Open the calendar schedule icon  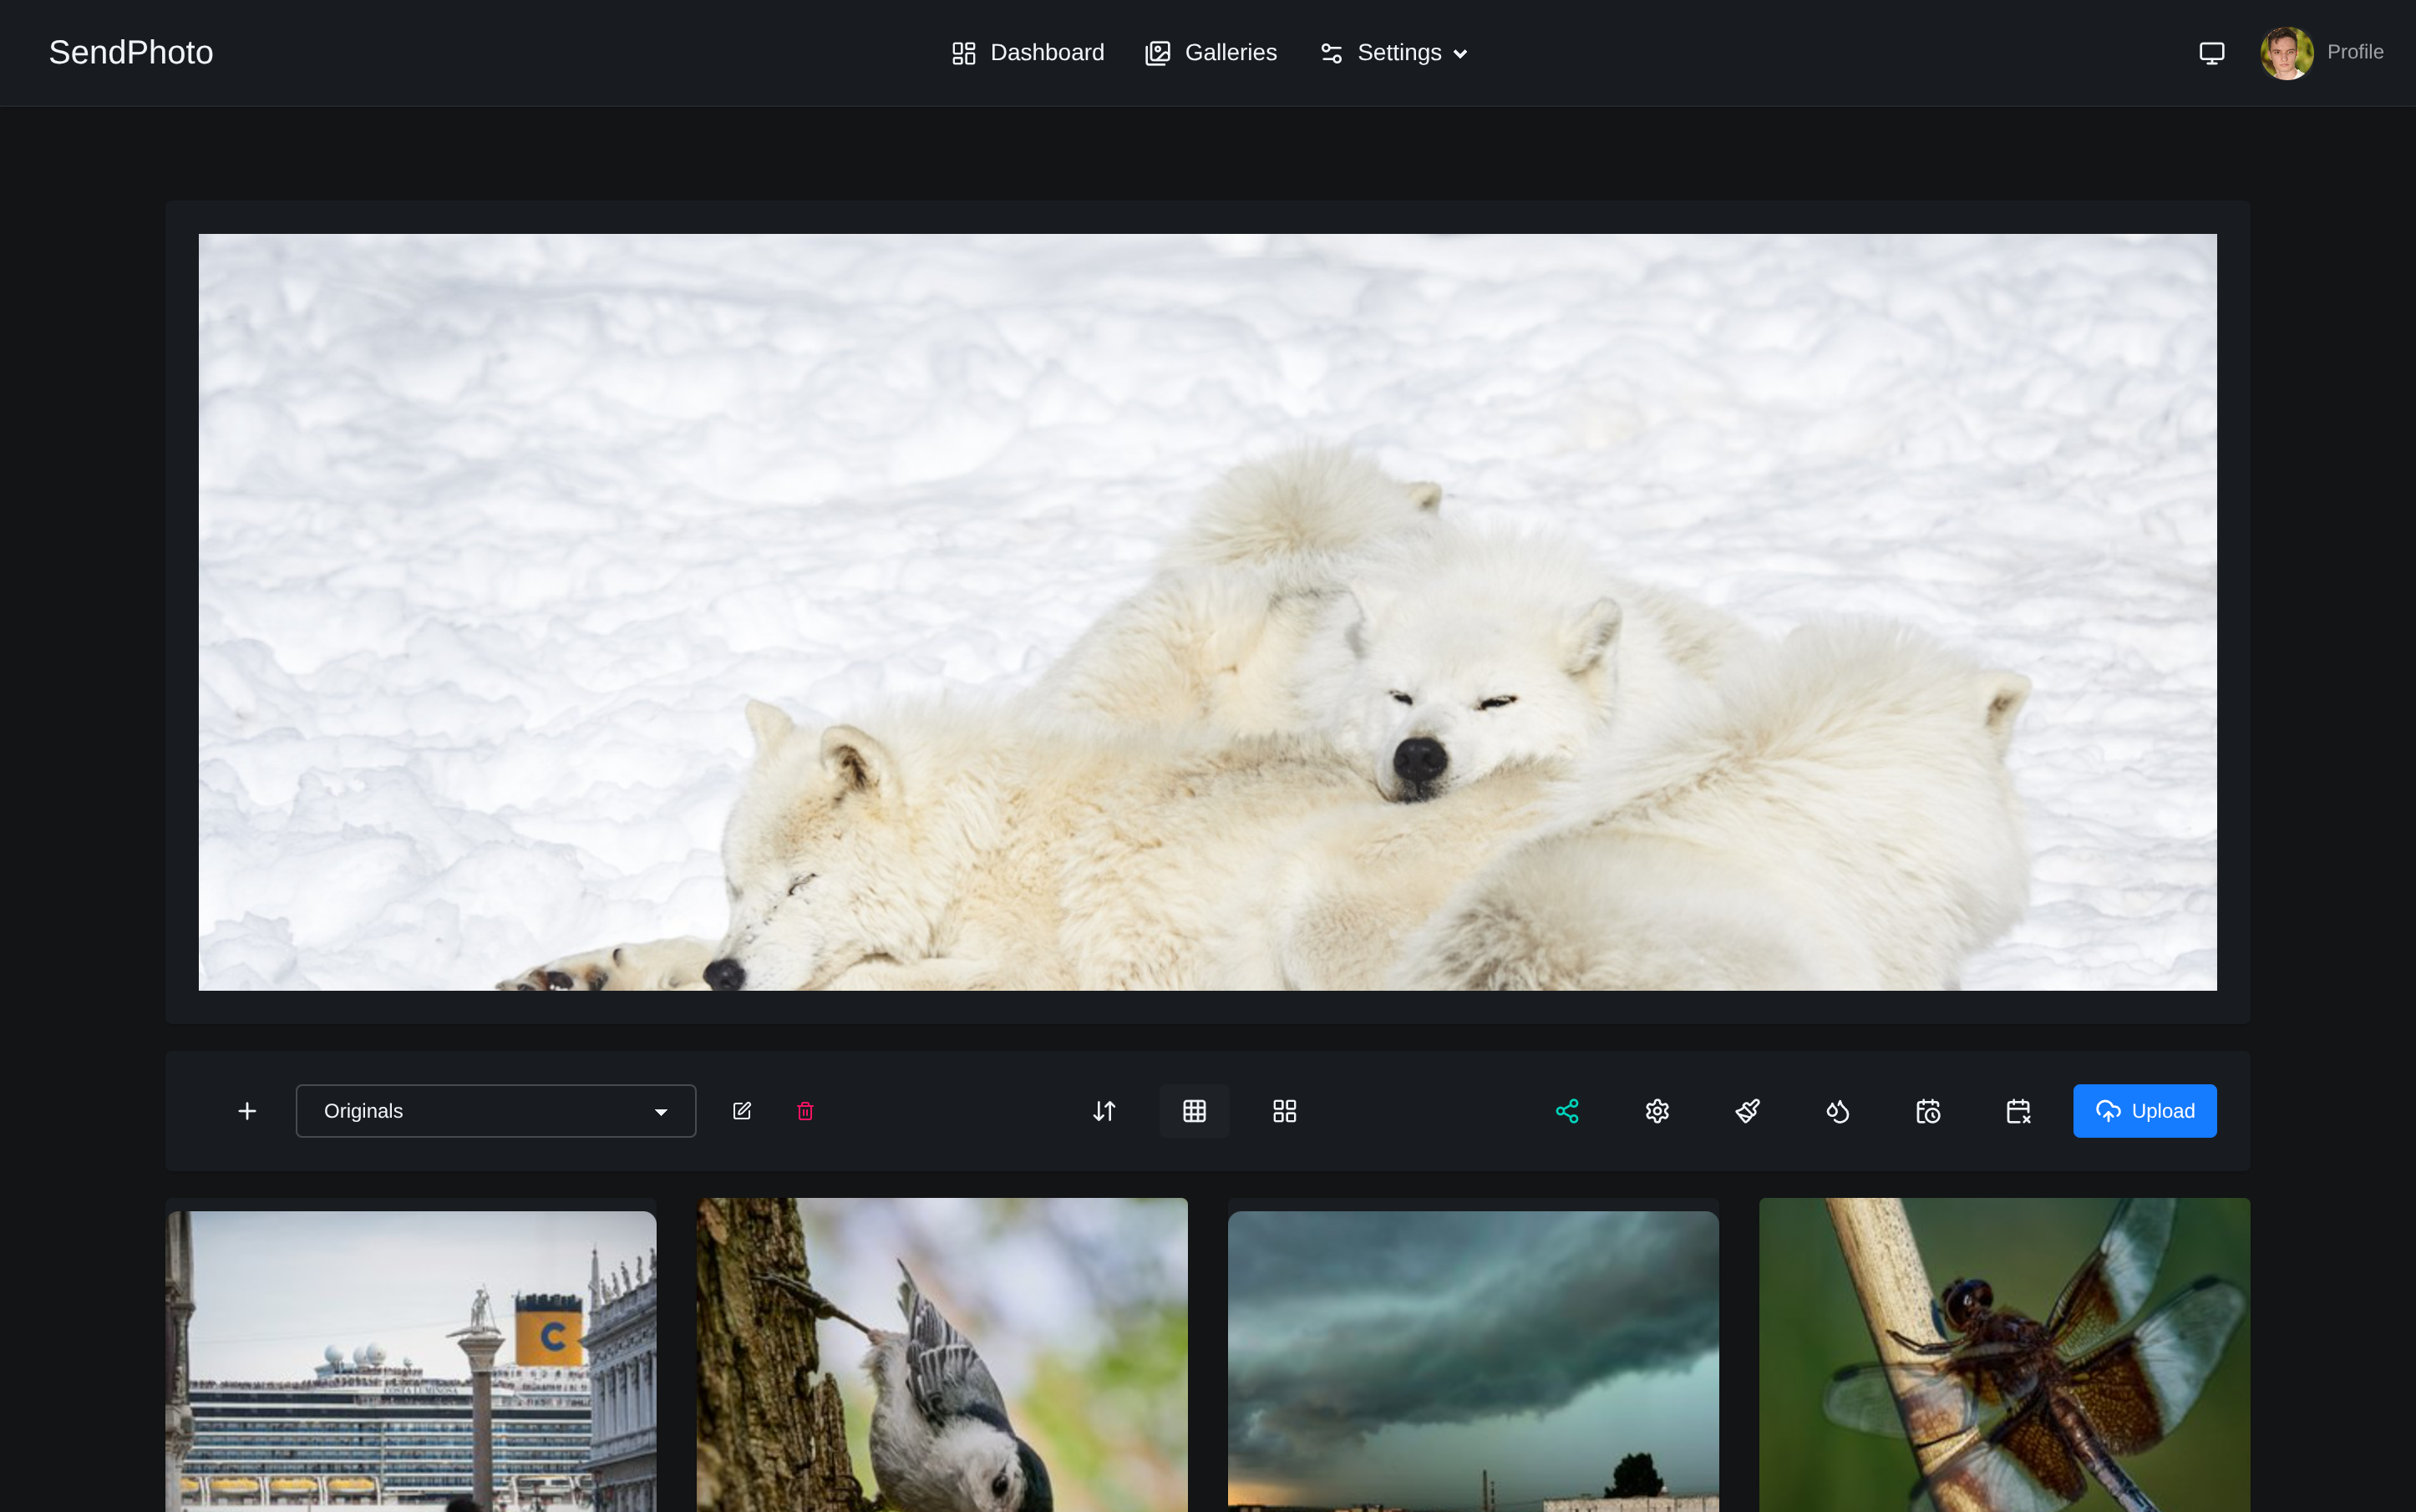tap(1928, 1110)
